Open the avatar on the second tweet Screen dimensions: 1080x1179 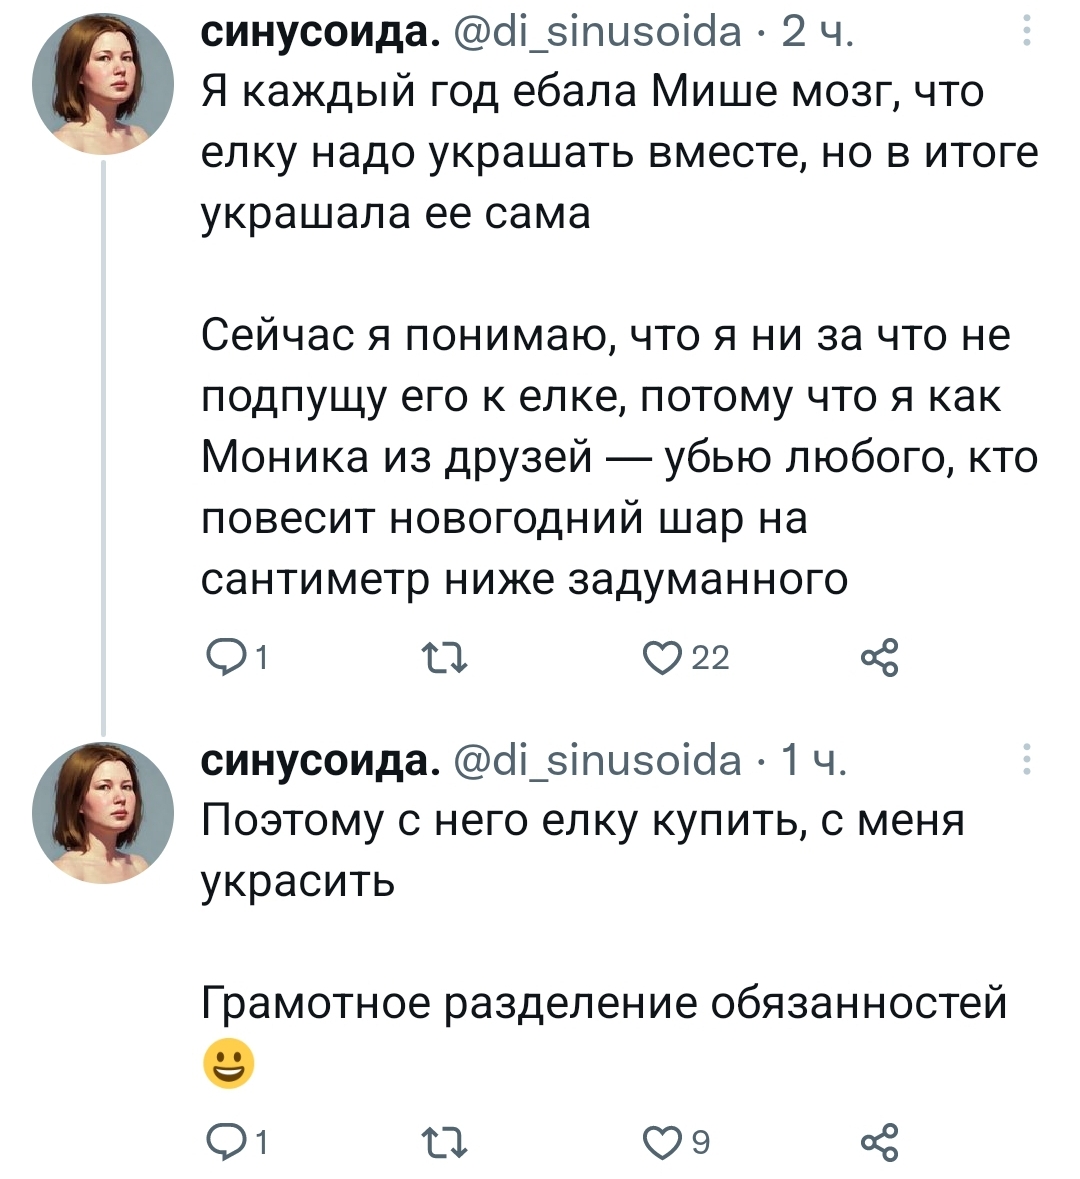pos(104,812)
